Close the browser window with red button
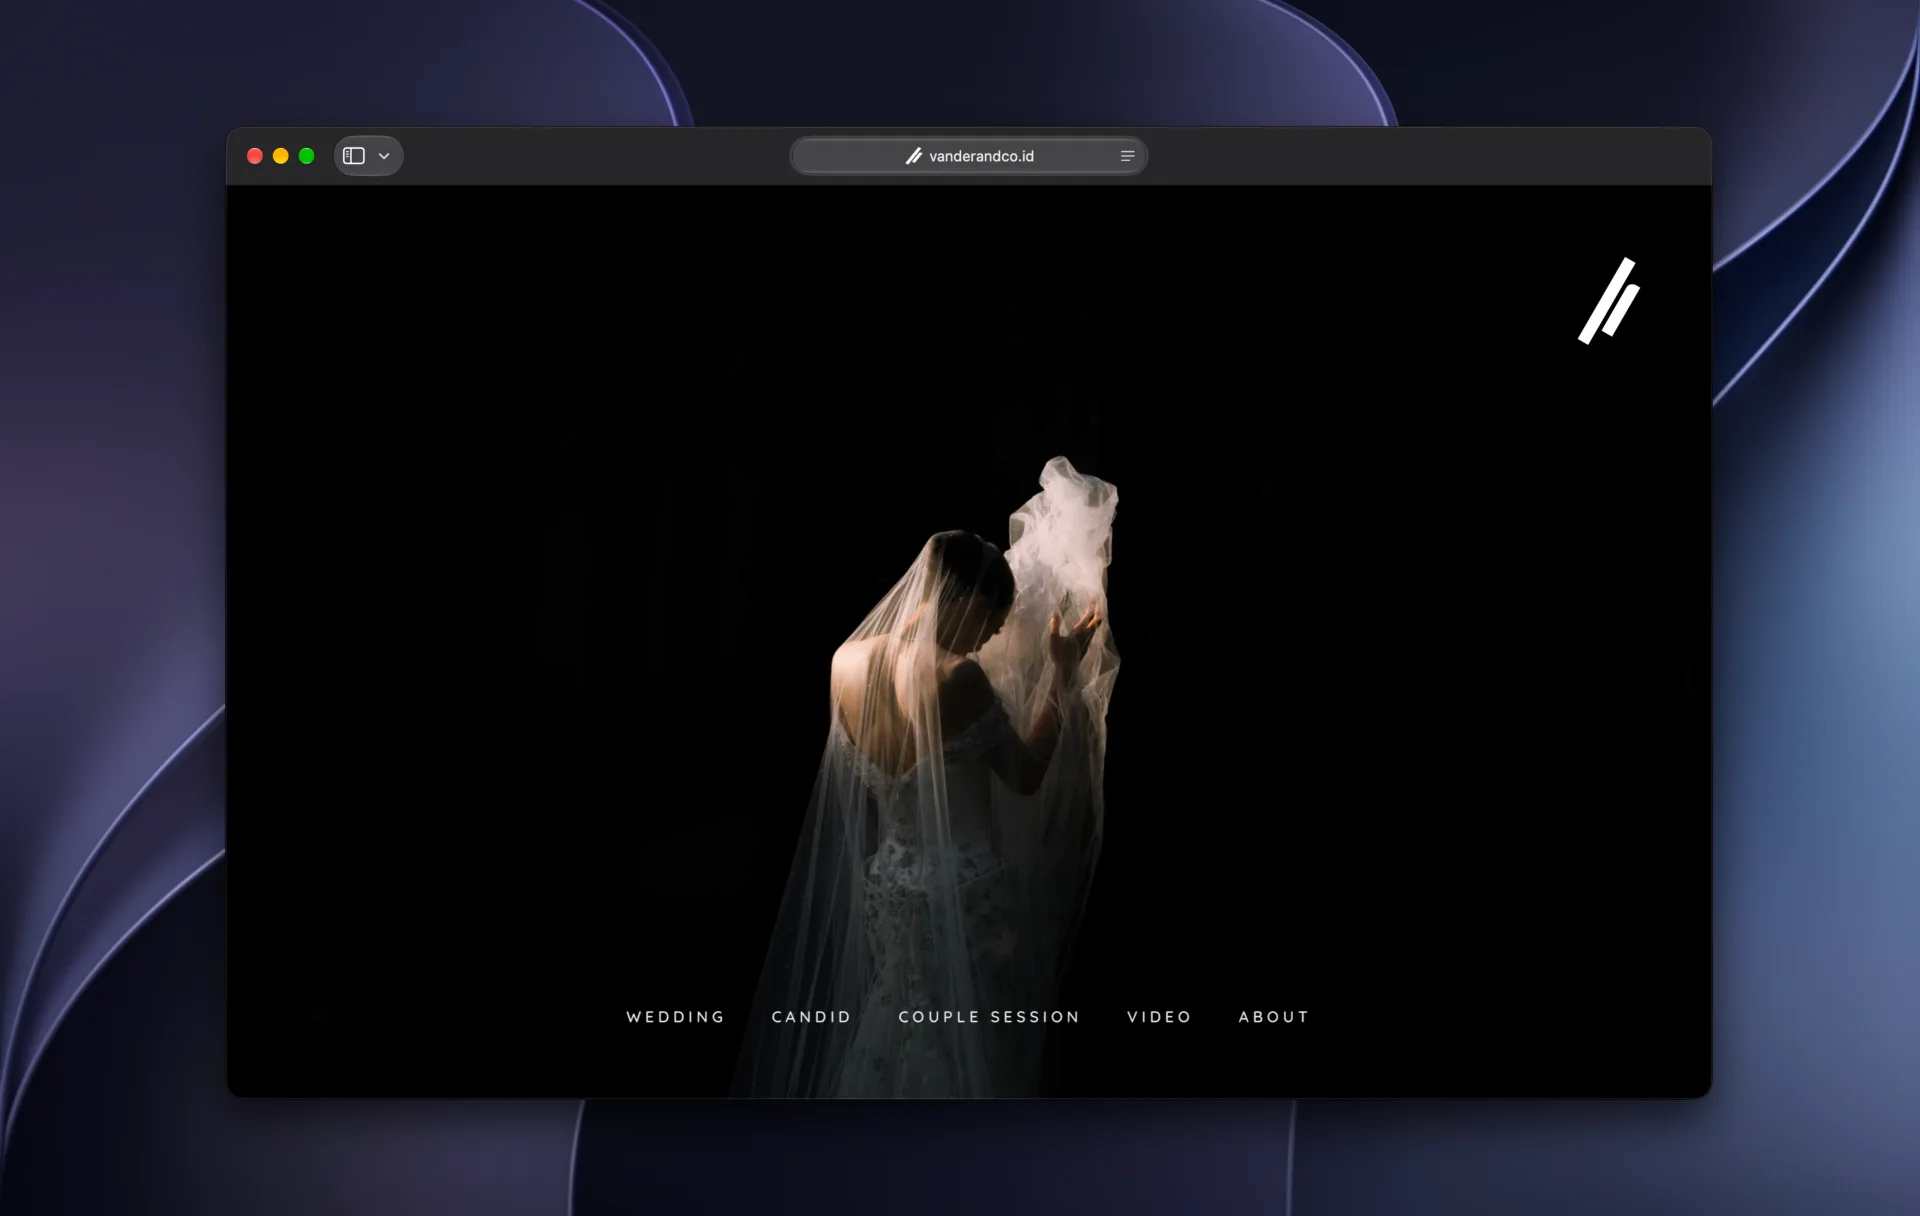 tap(255, 156)
